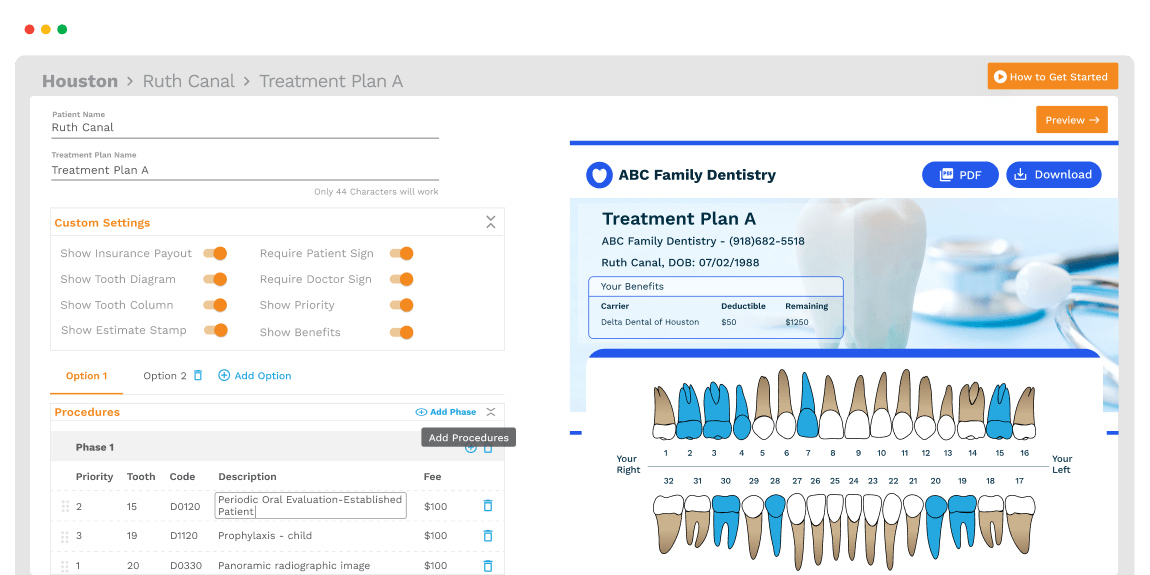
Task: Download the treatment plan
Action: (x=1053, y=175)
